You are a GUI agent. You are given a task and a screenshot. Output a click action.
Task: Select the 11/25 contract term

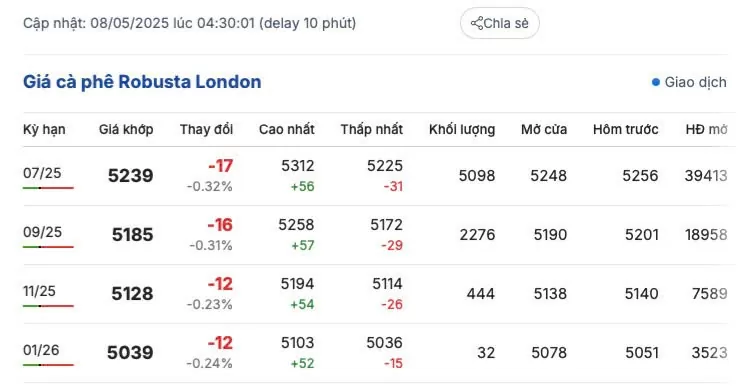39,291
